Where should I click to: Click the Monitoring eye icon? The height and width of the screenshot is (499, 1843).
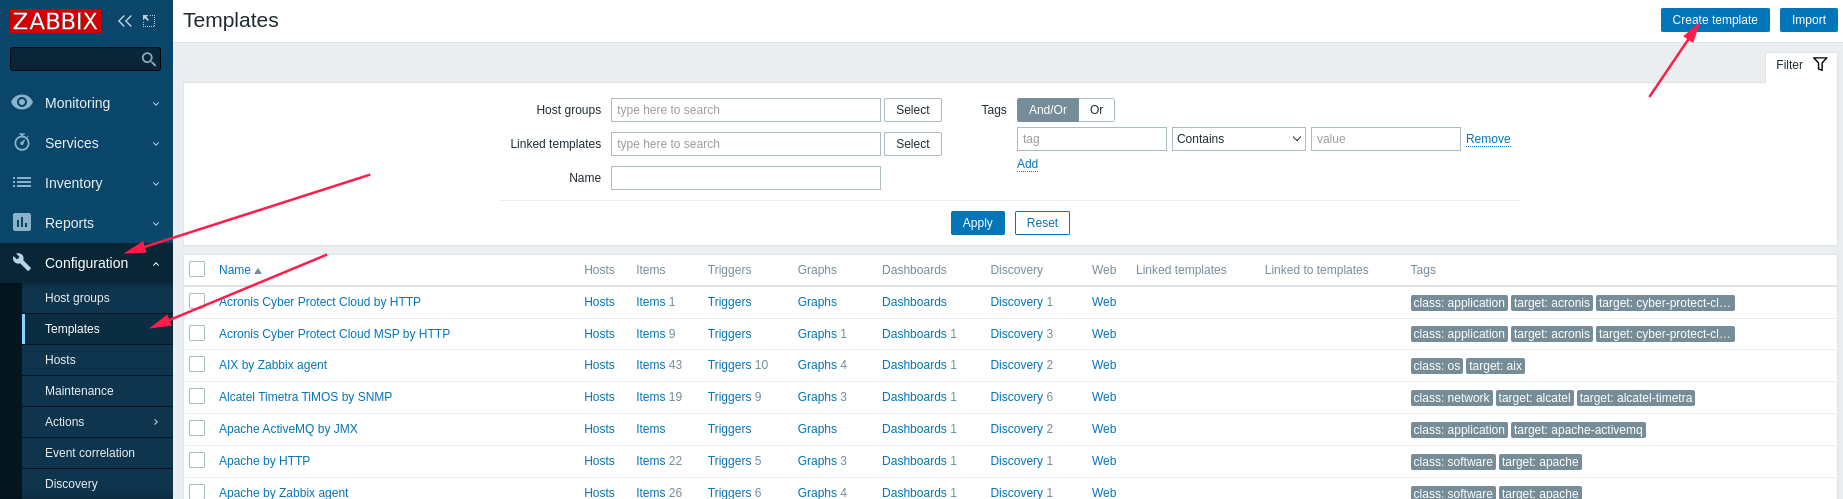pos(22,103)
